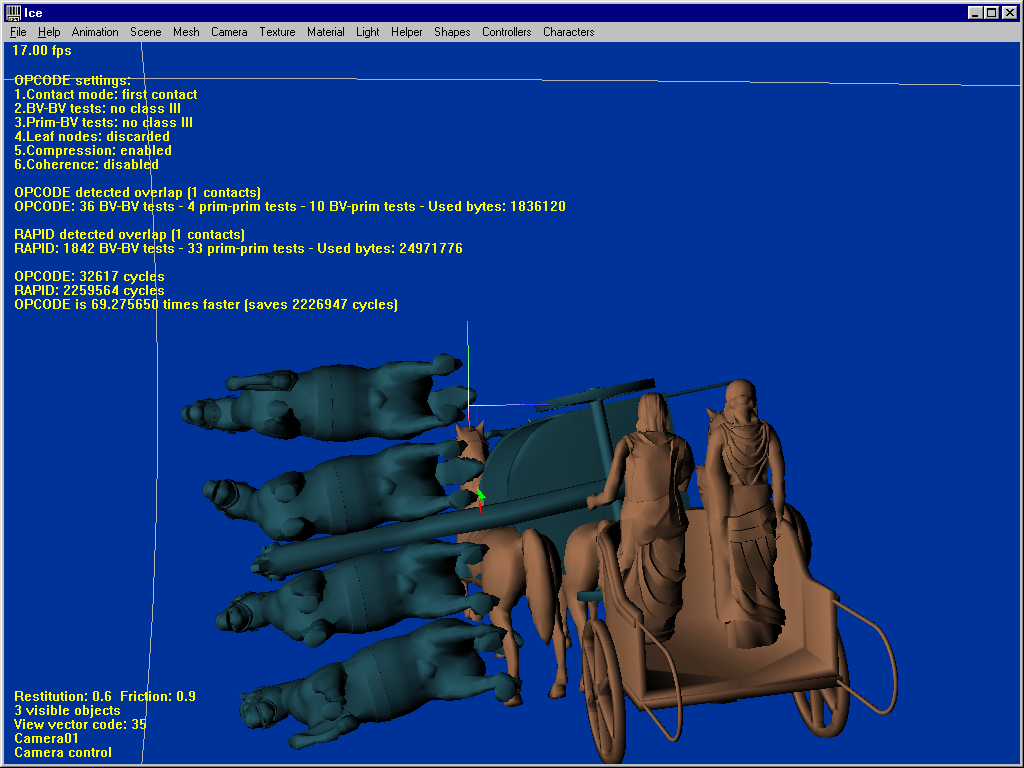The image size is (1024, 768).
Task: Click '2.BV-BV tests: no class III' line
Action: point(97,108)
